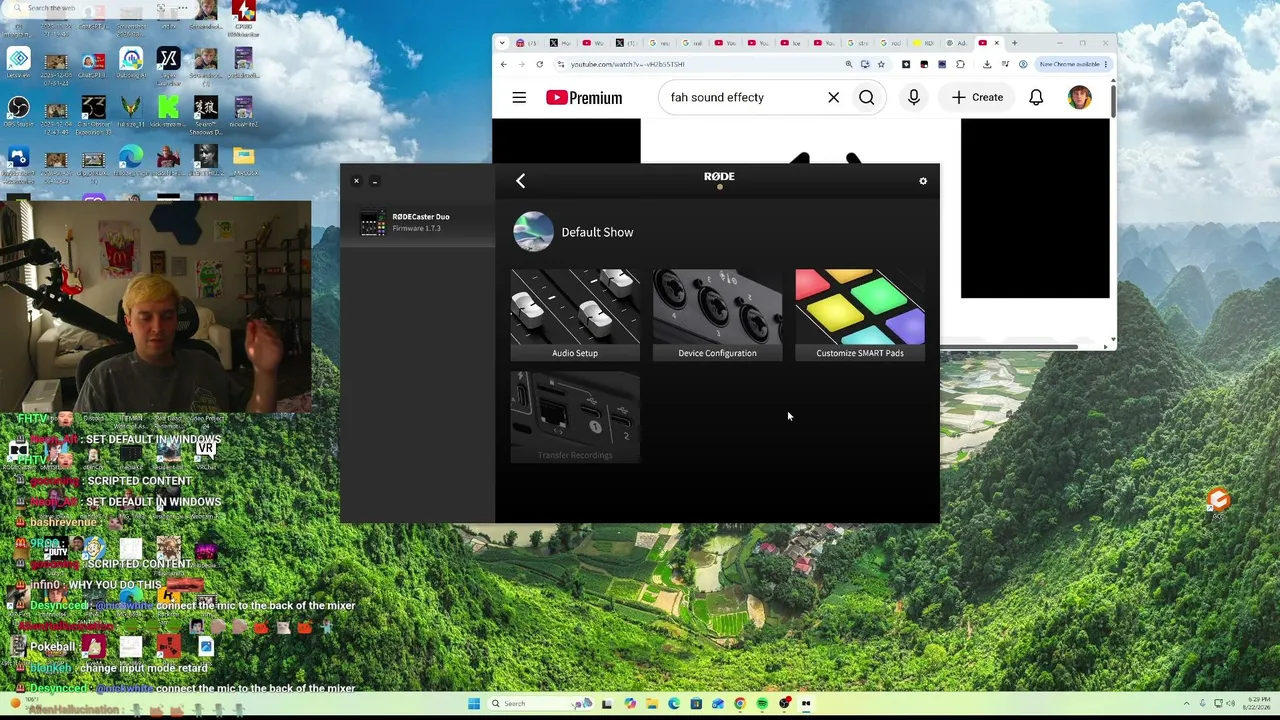Open Customize SMART Pads tile
The image size is (1280, 720).
click(x=860, y=315)
